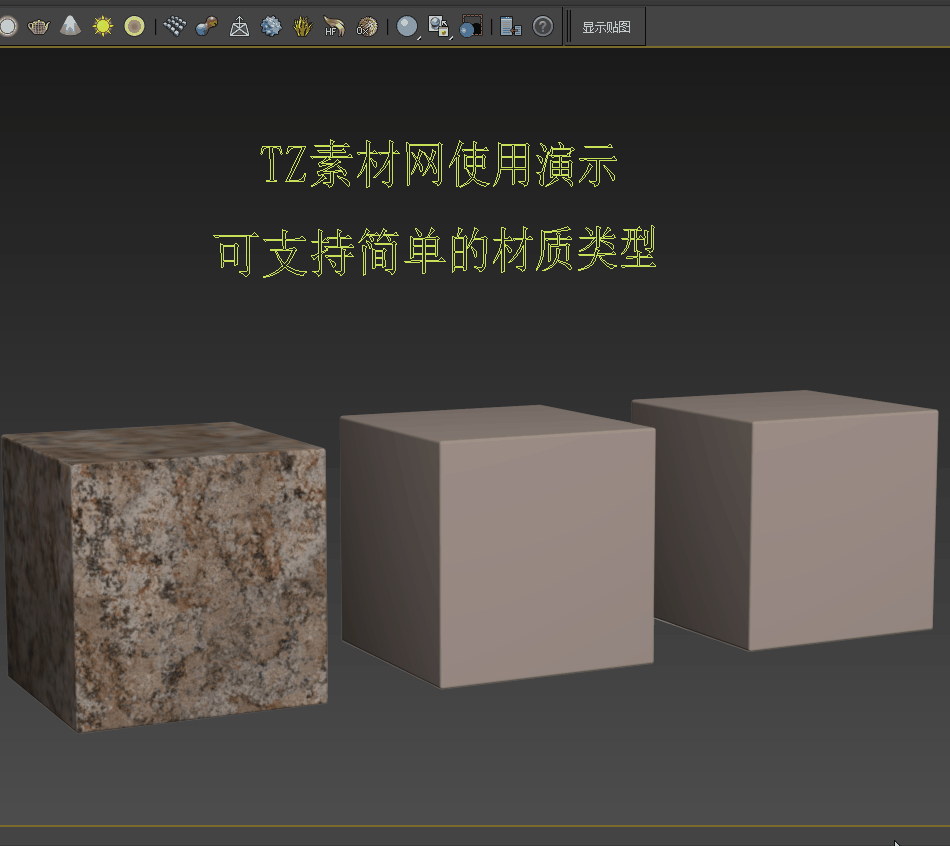Click the yellow grass tuft icon
Screen dimensions: 950x846
click(302, 27)
